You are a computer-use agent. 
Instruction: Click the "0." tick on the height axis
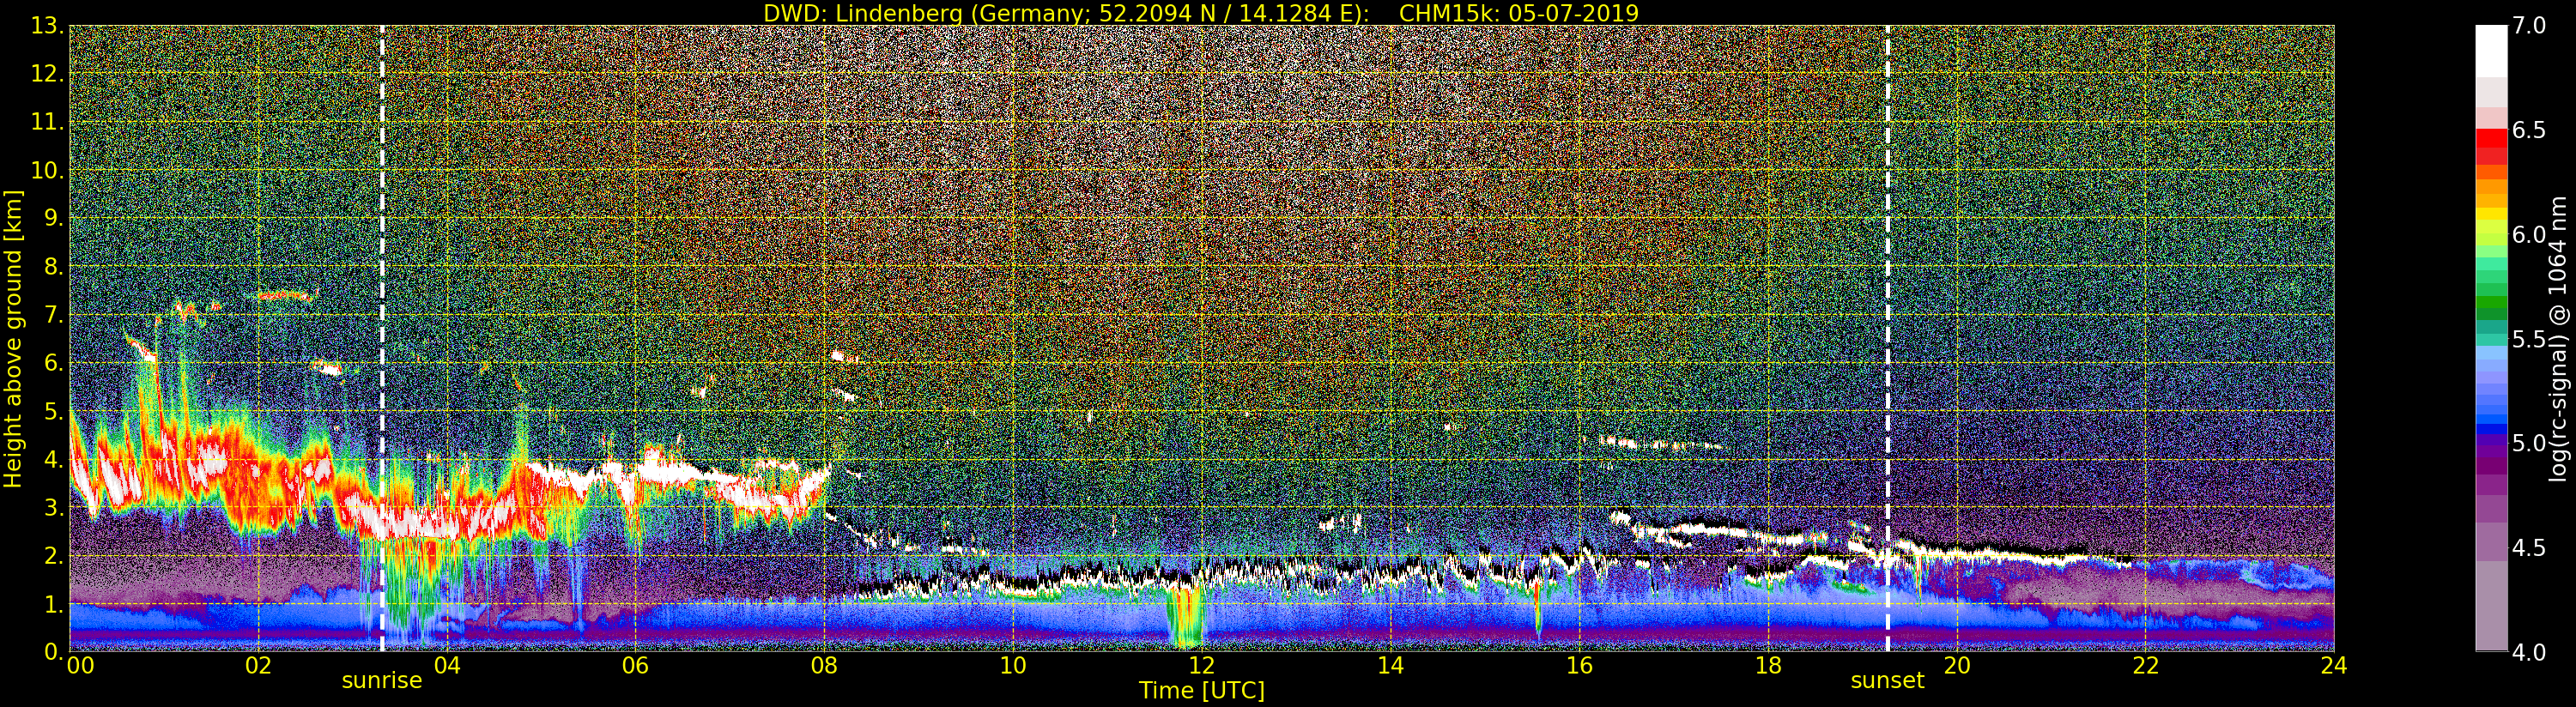pos(54,651)
